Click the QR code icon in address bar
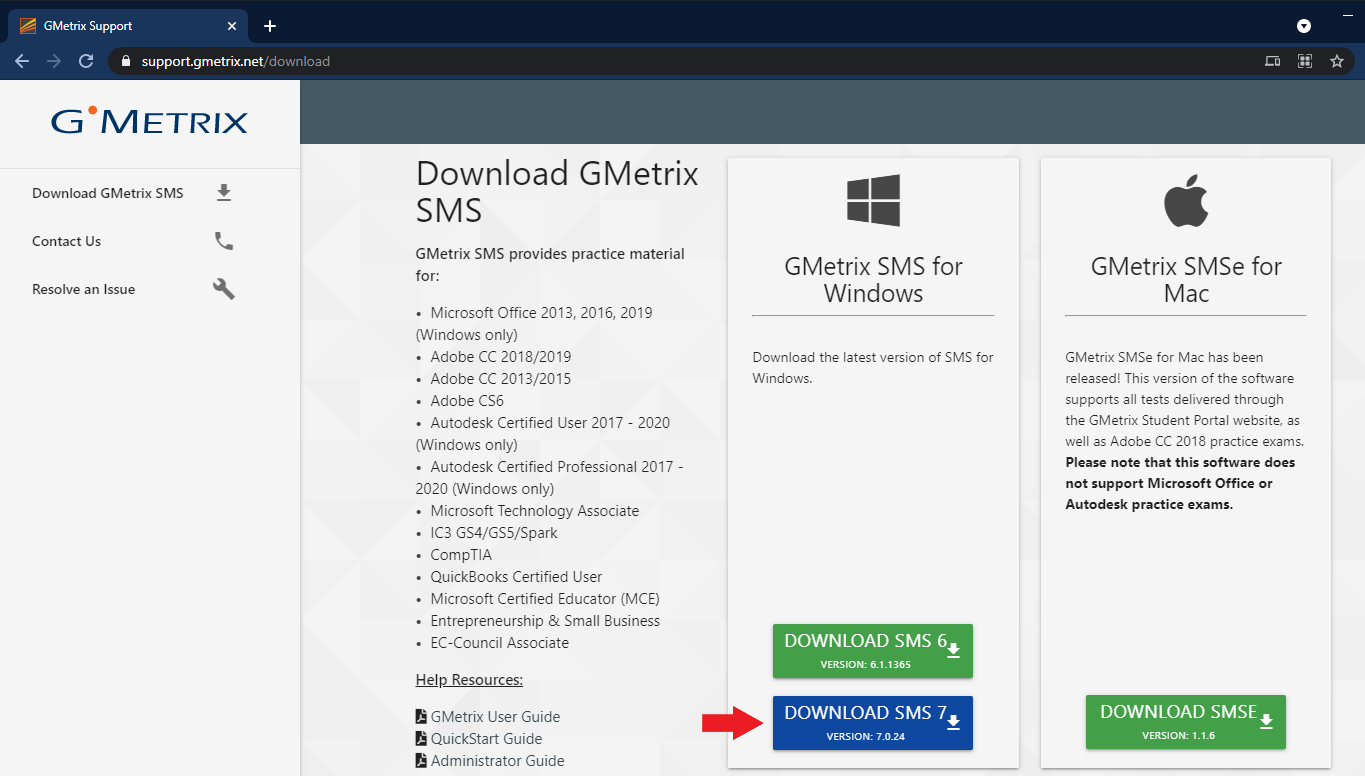1365x776 pixels. point(1304,61)
